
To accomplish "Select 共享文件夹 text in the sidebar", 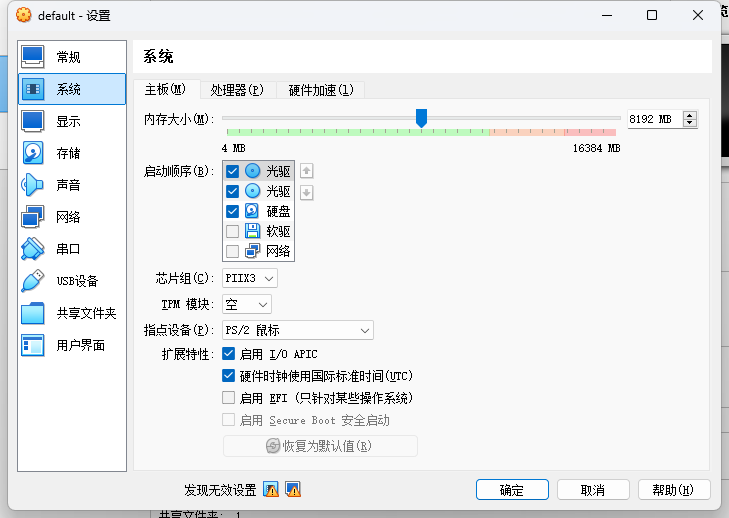I will [x=86, y=313].
